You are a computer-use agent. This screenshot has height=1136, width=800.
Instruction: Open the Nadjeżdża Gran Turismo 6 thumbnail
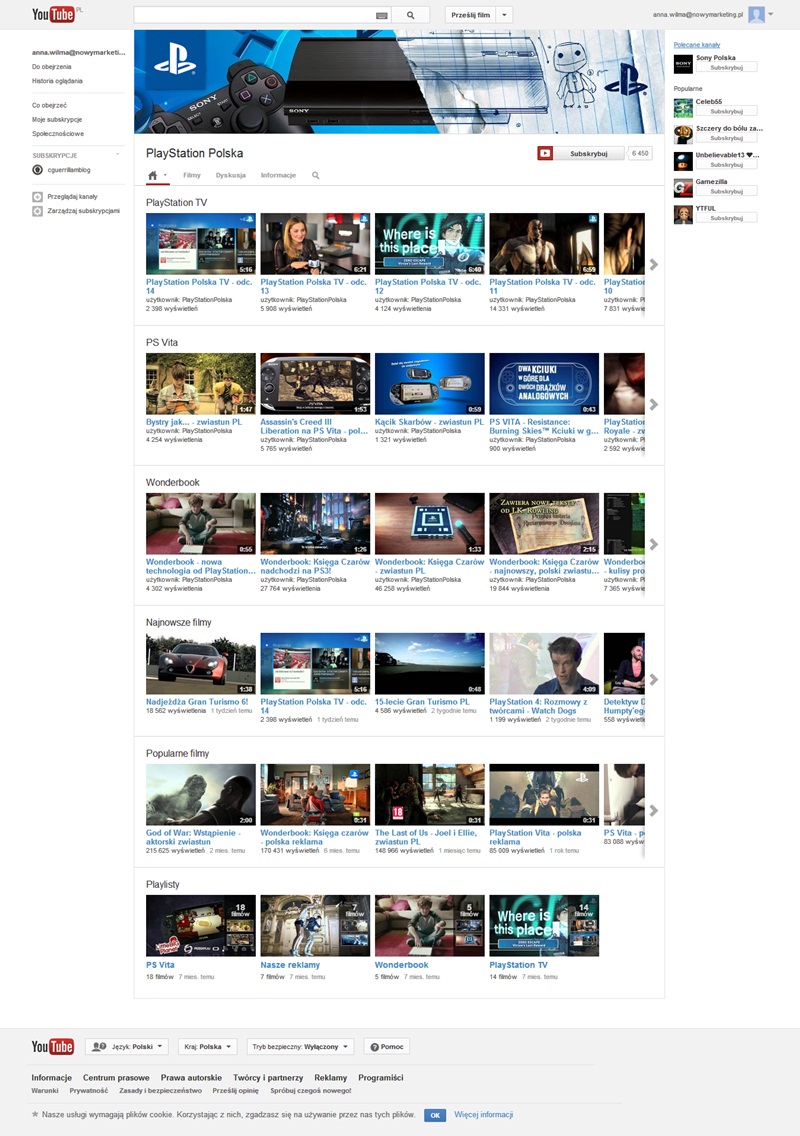(201, 664)
